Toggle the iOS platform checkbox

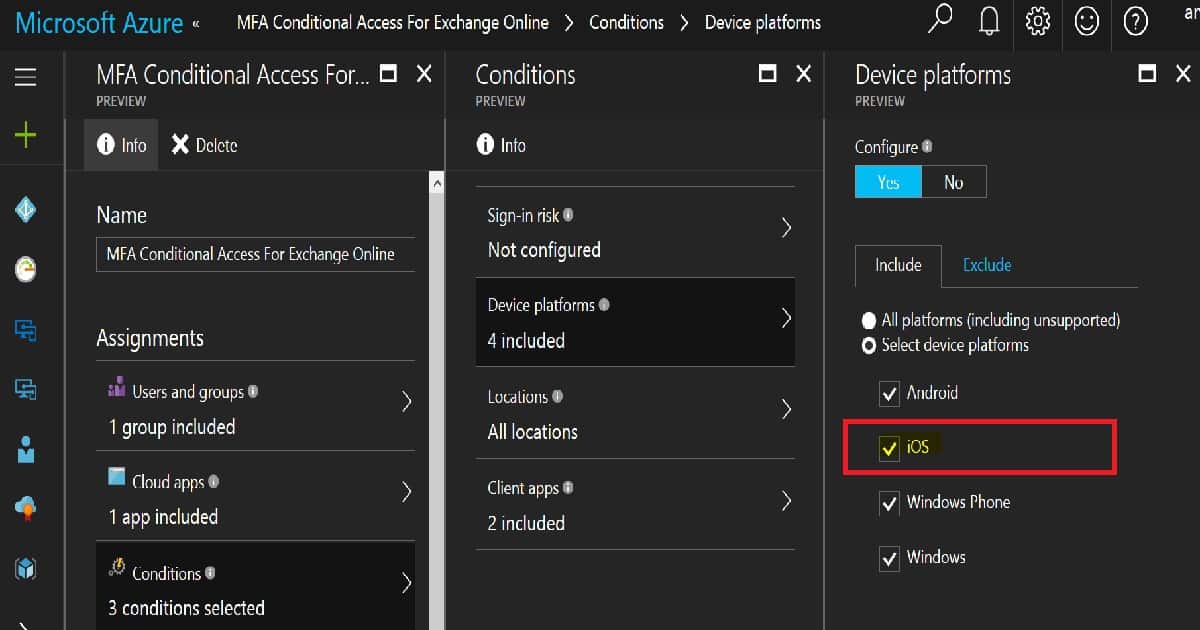(889, 449)
